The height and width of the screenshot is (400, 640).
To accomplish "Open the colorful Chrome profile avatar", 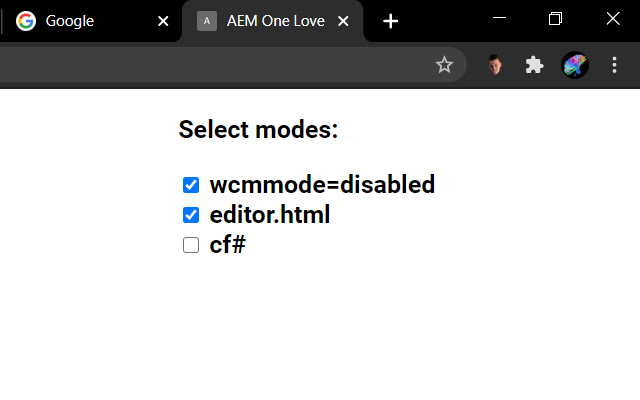I will pyautogui.click(x=575, y=65).
